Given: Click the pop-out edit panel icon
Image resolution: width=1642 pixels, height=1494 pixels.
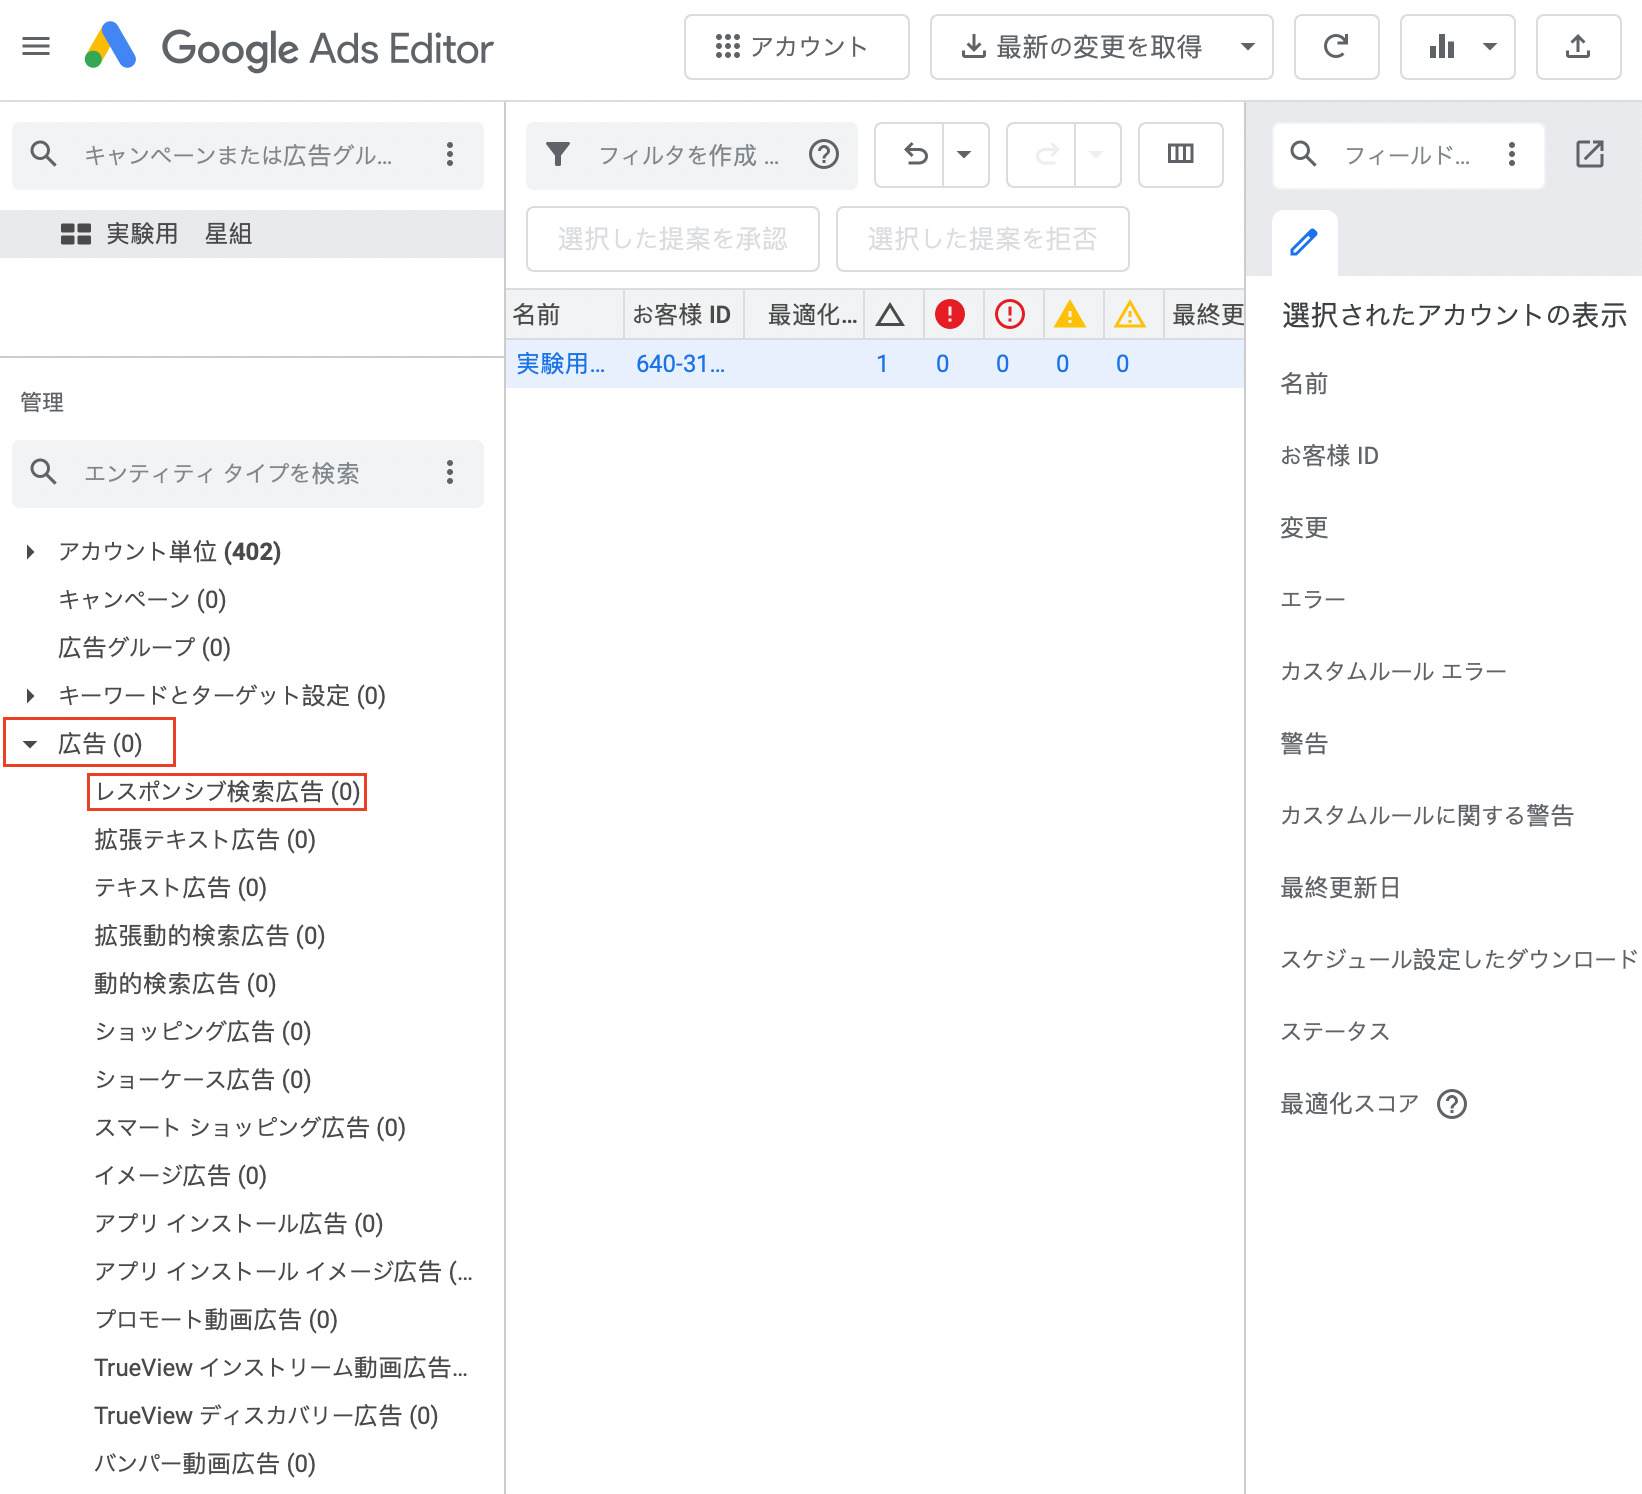Looking at the screenshot, I should [x=1590, y=154].
